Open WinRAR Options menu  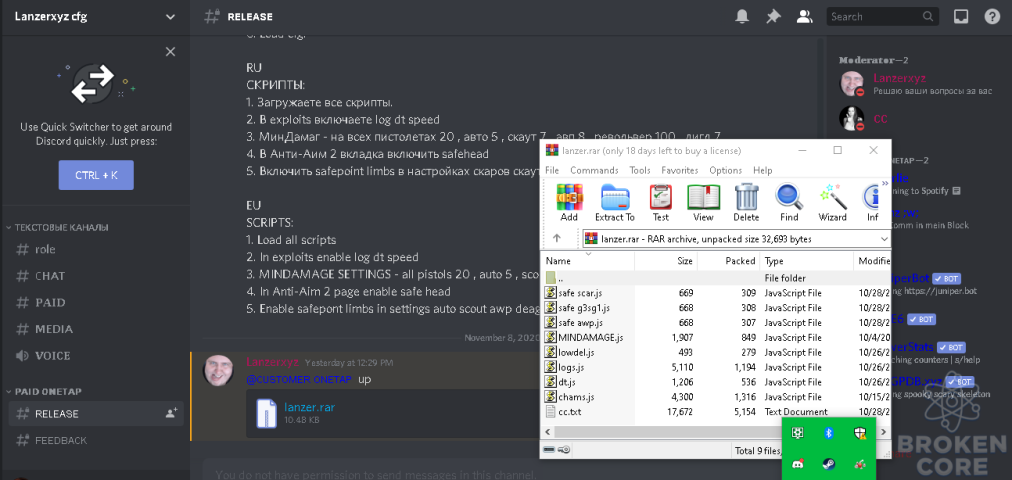point(725,170)
